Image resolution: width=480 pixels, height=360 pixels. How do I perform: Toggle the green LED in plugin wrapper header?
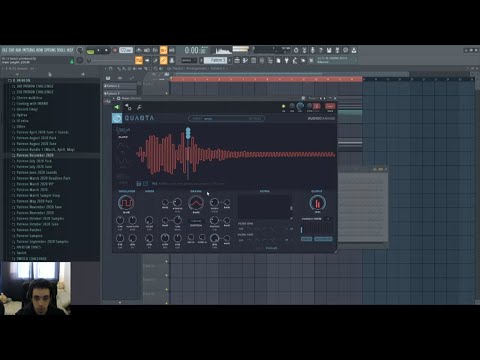284,107
